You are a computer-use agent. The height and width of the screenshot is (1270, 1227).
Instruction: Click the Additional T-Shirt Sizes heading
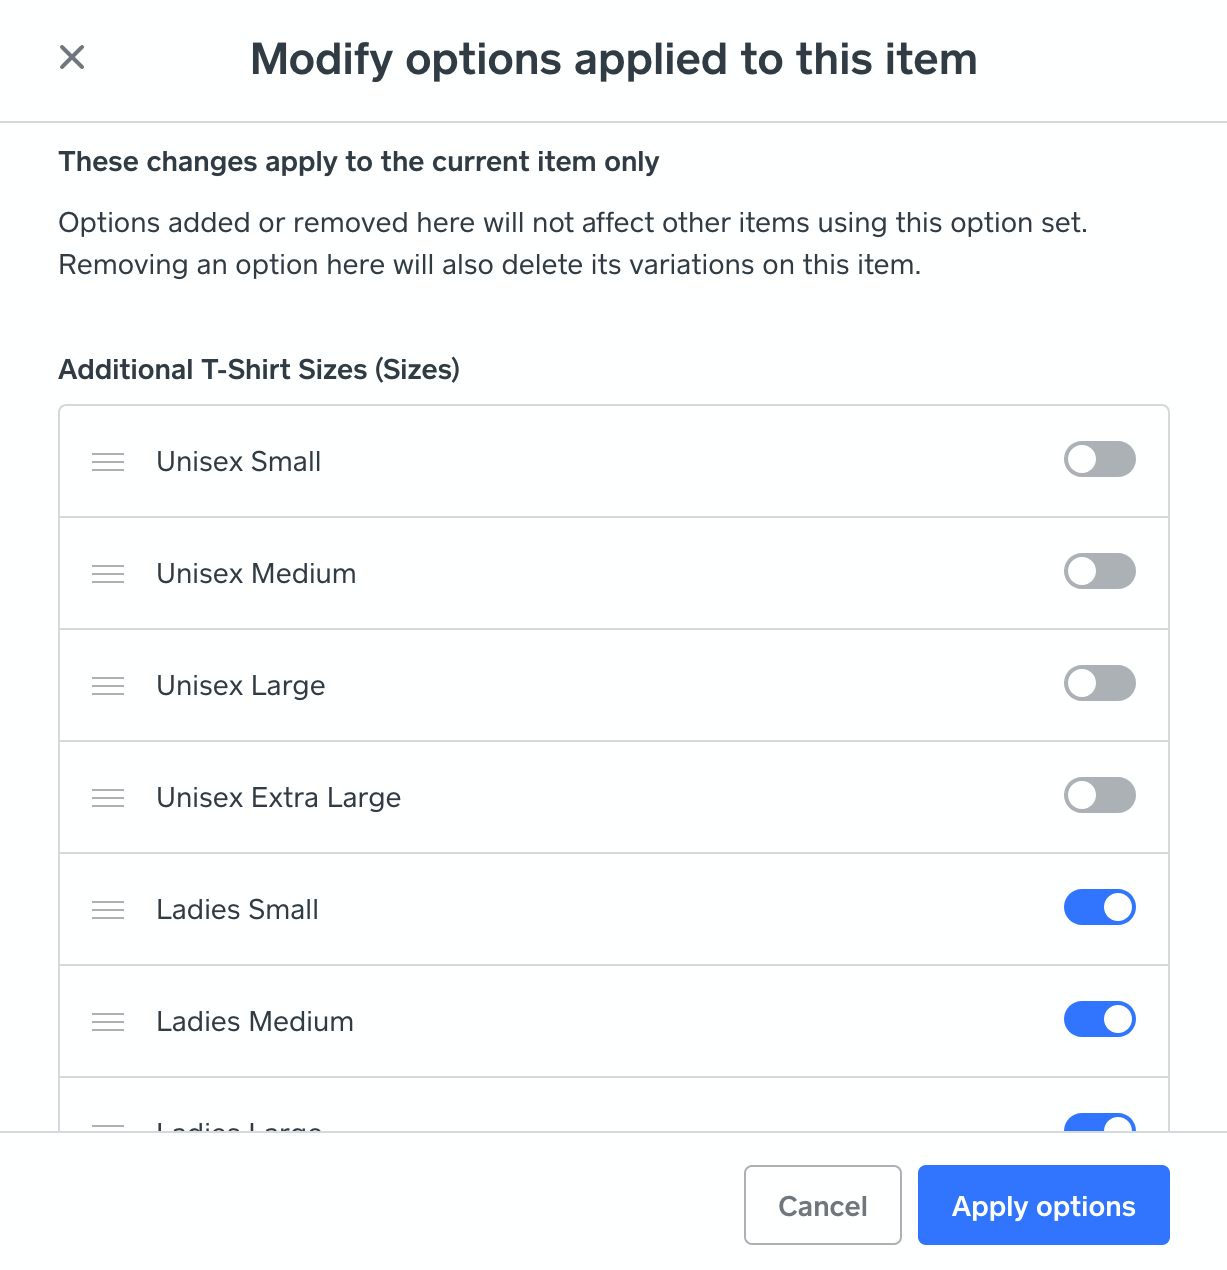(259, 369)
